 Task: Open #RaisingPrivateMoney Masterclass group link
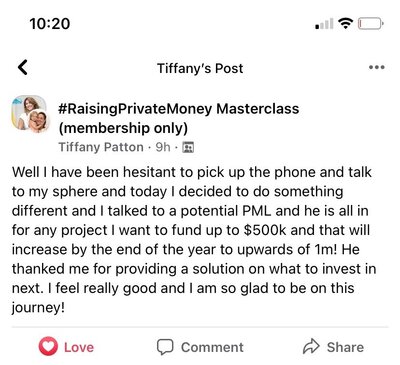[179, 109]
